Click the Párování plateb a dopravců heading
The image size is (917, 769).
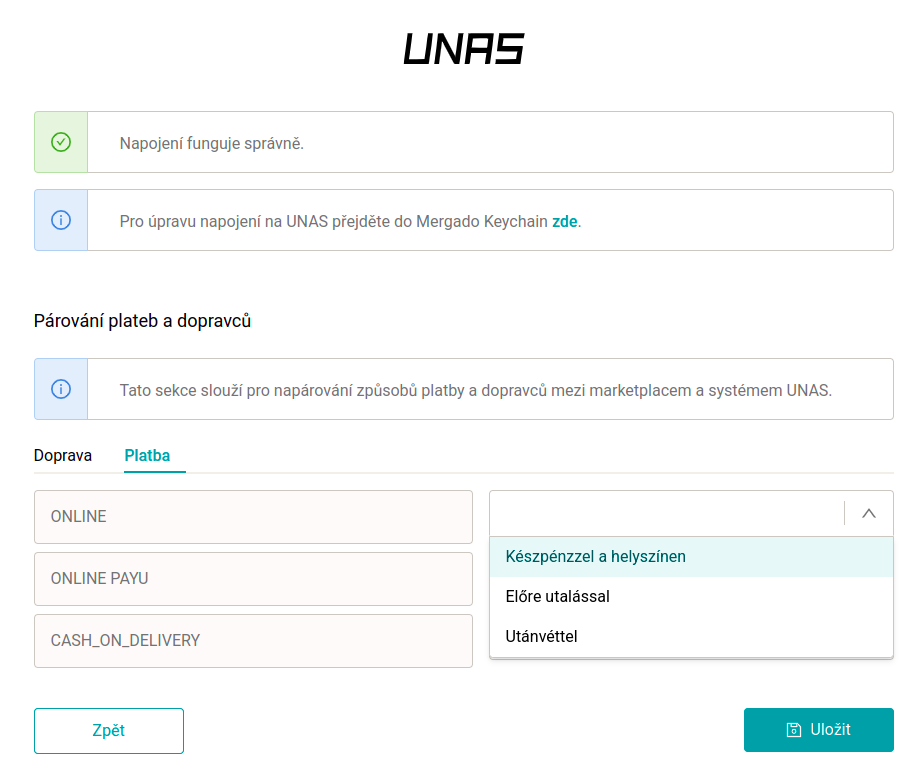tap(142, 322)
